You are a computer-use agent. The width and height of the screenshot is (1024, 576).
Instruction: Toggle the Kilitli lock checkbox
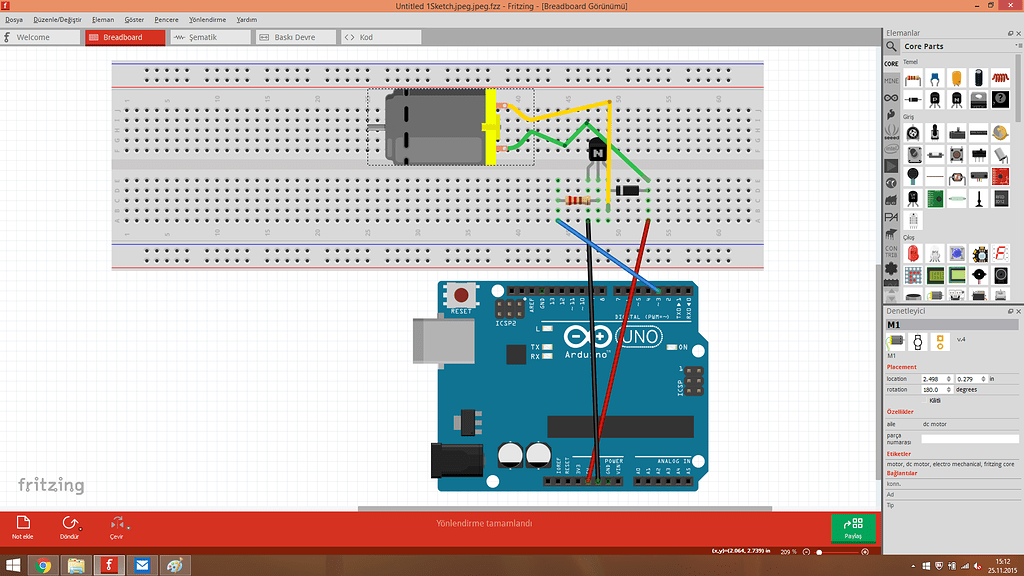tap(925, 400)
